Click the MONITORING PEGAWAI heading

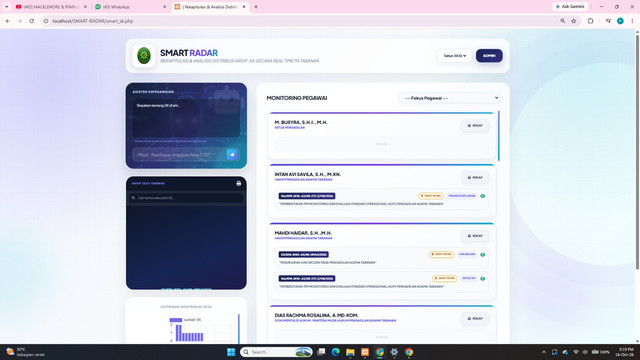(x=297, y=98)
